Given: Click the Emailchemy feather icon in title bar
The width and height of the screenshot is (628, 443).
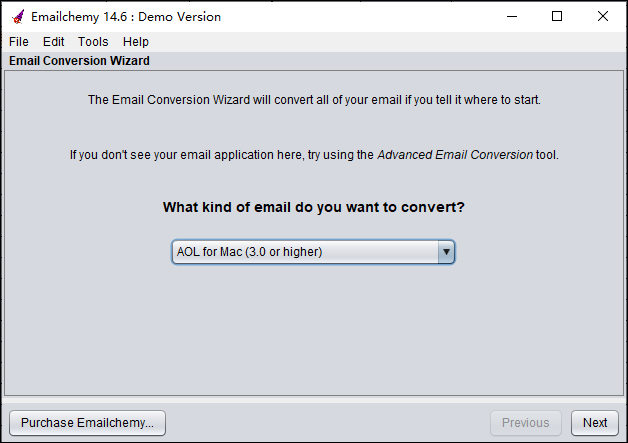Looking at the screenshot, I should (17, 16).
